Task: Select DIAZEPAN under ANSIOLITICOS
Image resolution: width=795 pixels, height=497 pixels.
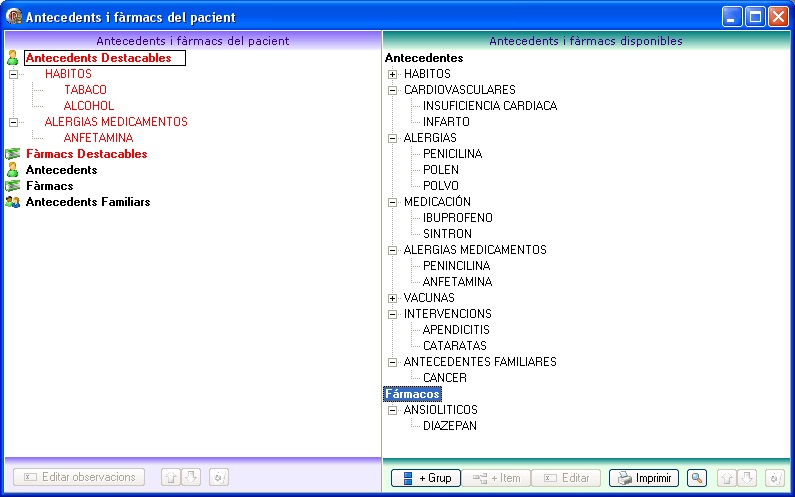Action: pyautogui.click(x=450, y=425)
